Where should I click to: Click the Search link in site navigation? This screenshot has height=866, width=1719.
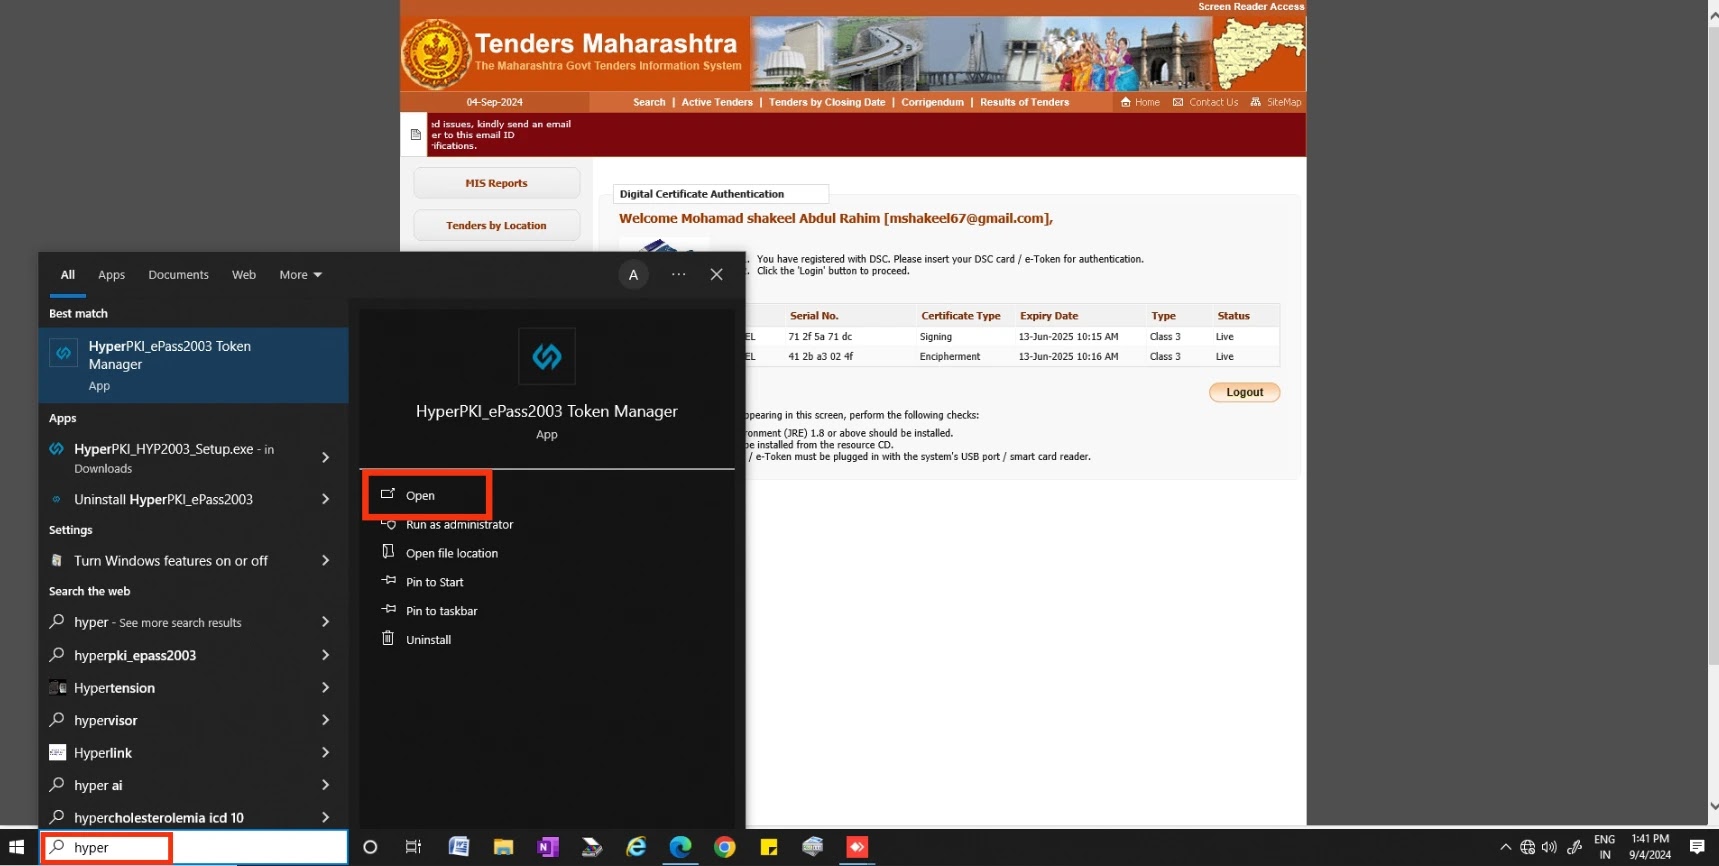[649, 102]
